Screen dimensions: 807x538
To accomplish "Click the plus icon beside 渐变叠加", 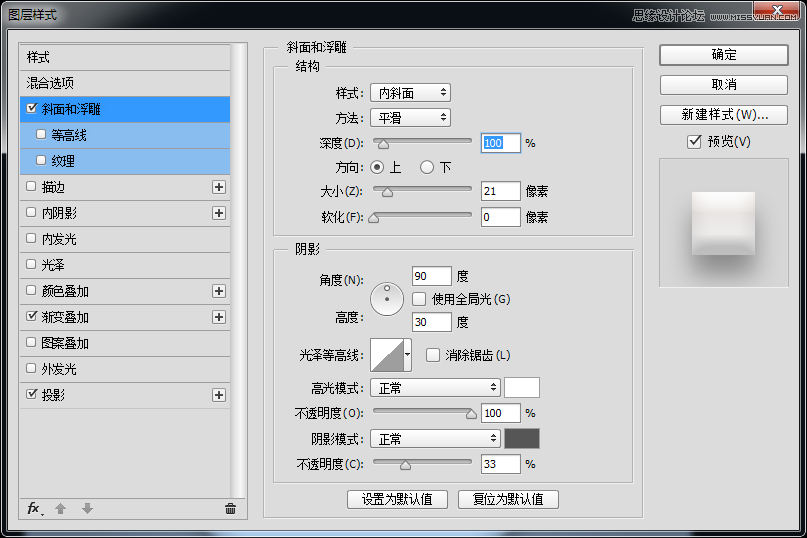I will point(219,317).
